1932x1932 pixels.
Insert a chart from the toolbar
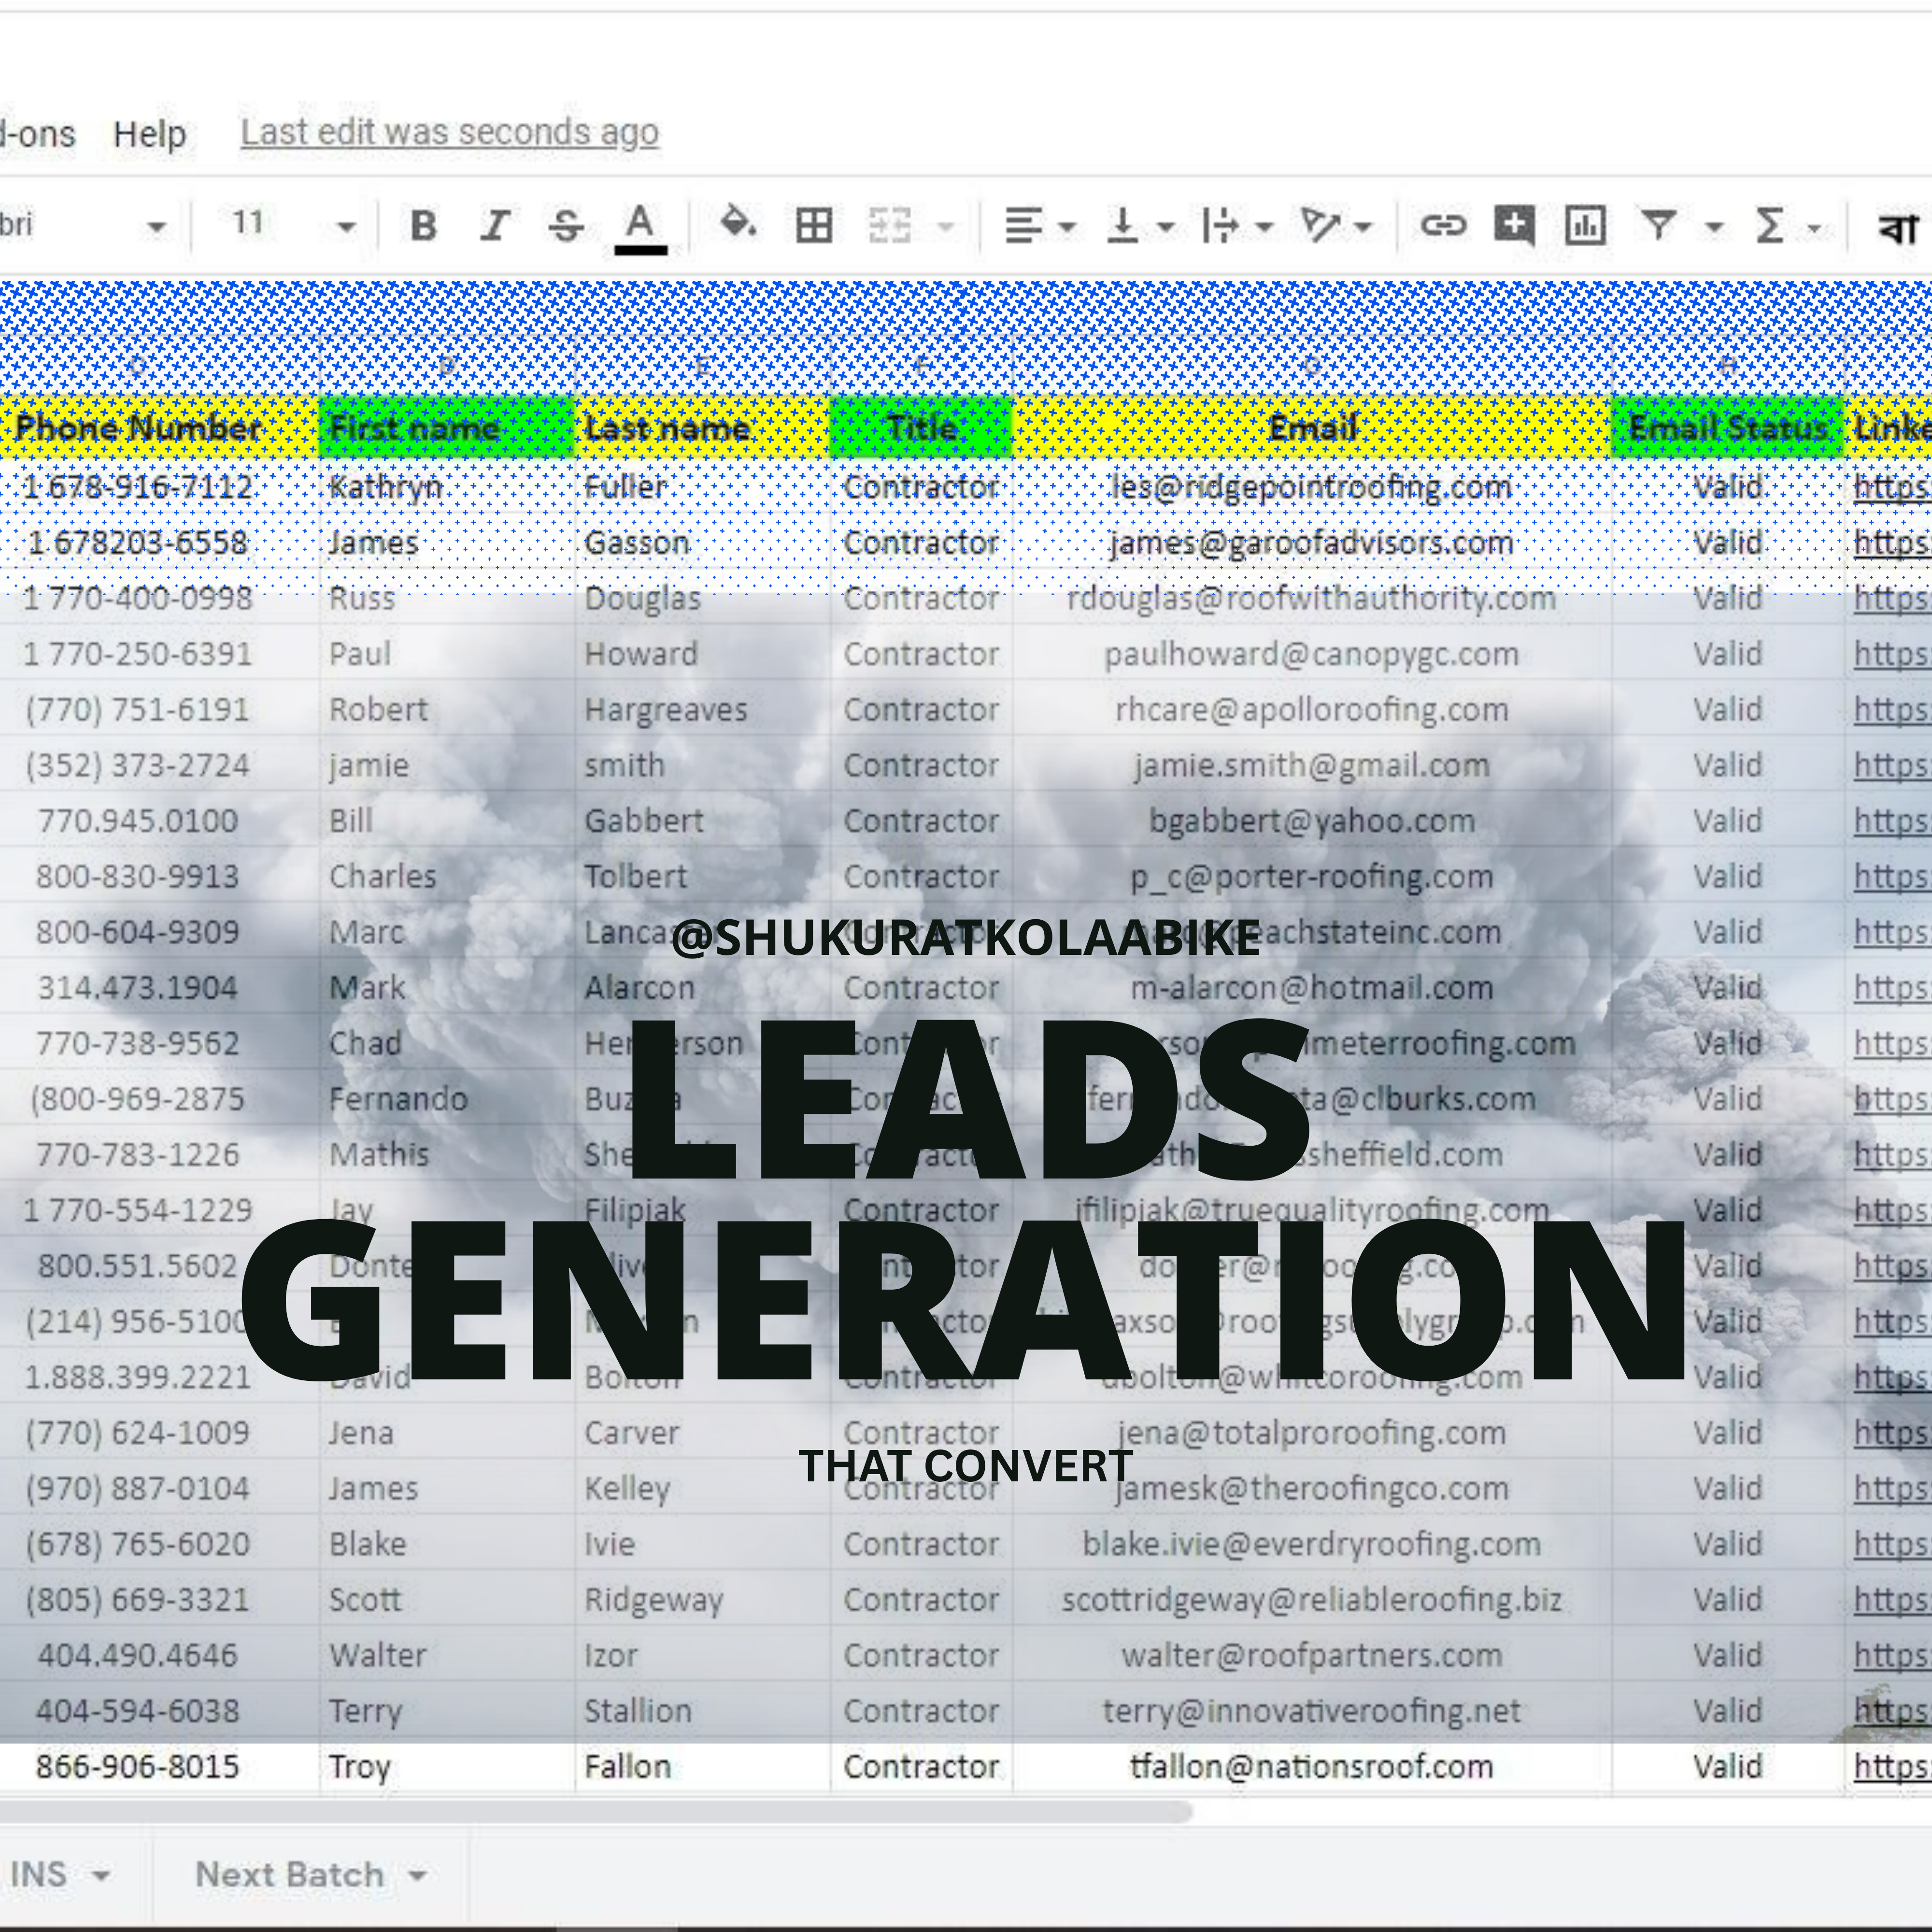pos(1585,226)
